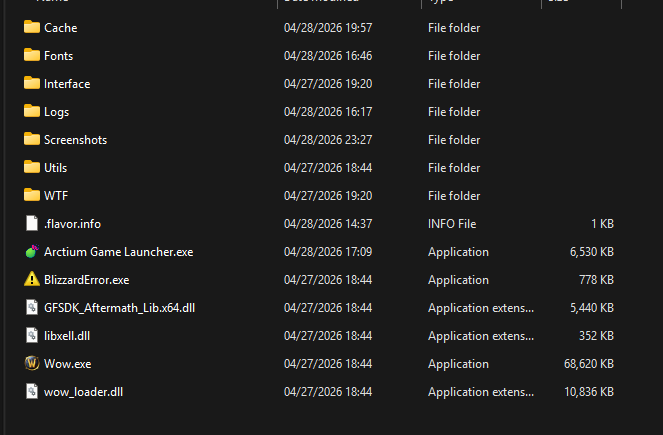
Task: Click the wow_loader.dll file icon
Action: pyautogui.click(x=31, y=392)
